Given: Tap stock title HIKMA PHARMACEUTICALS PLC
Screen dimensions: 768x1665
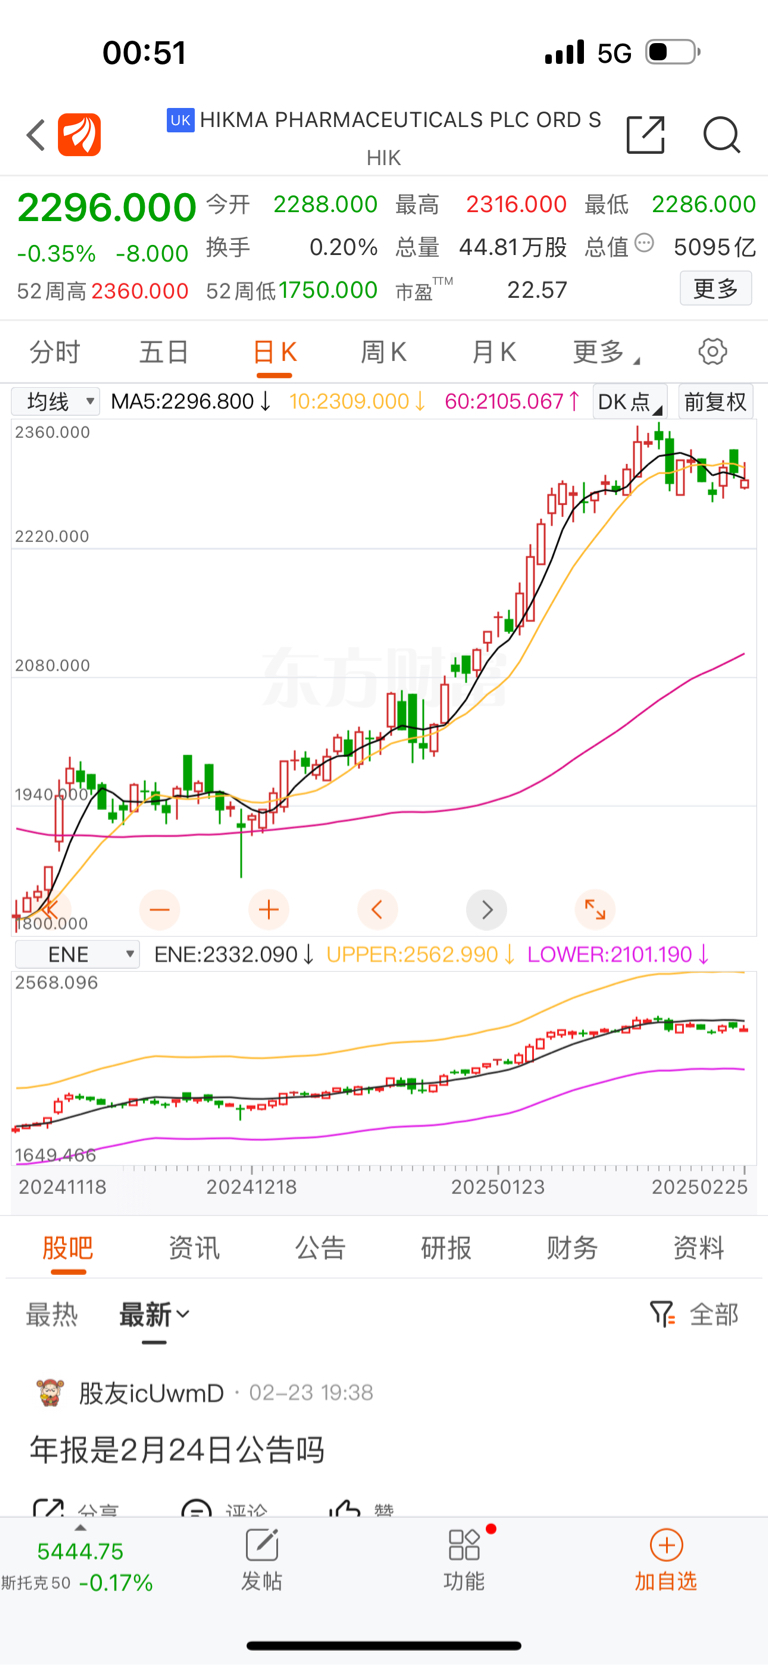Looking at the screenshot, I should click(400, 120).
